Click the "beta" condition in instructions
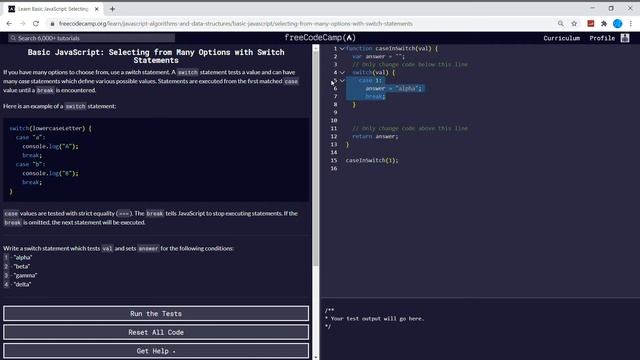The height and width of the screenshot is (360, 640). pyautogui.click(x=22, y=266)
